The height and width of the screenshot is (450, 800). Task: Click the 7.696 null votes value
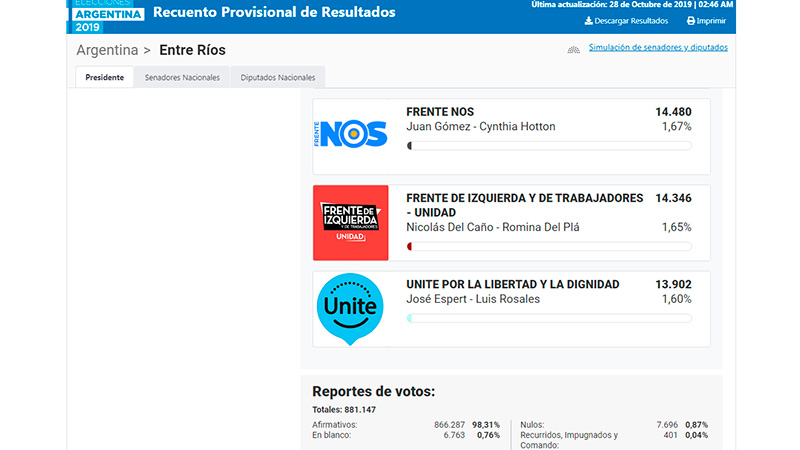pyautogui.click(x=667, y=424)
